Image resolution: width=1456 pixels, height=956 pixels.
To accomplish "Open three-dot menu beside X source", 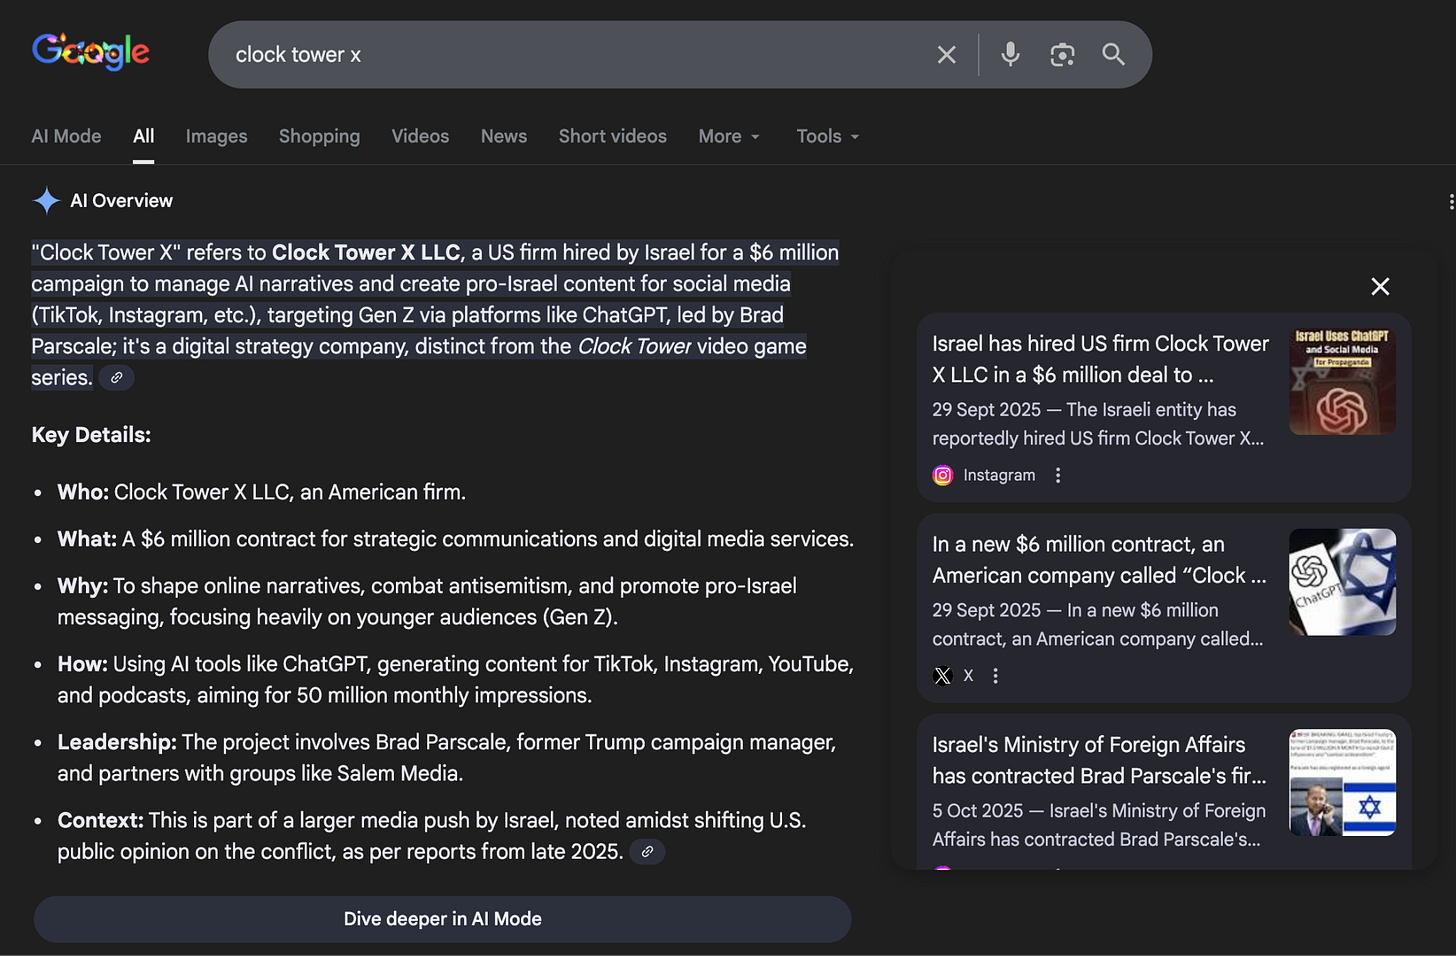I will point(995,676).
